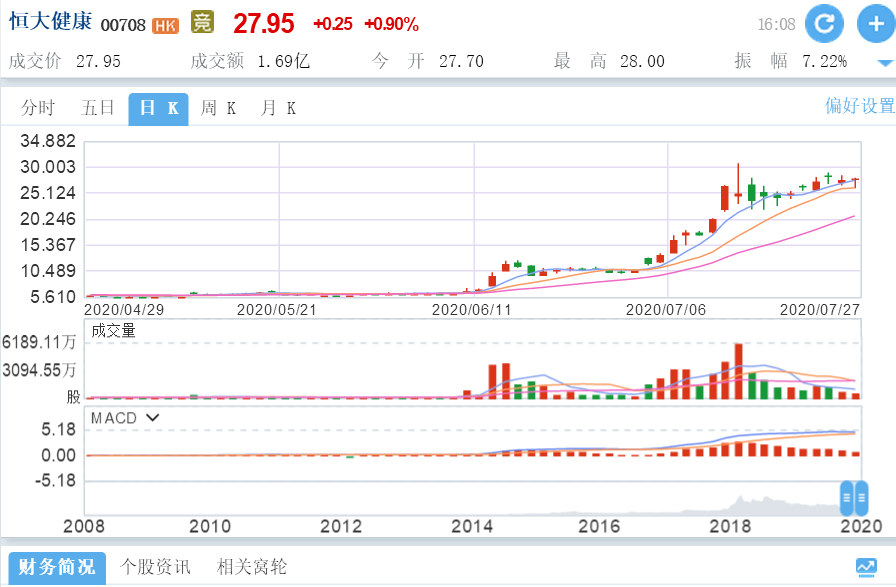Open the 个股资讯 tab

155,567
